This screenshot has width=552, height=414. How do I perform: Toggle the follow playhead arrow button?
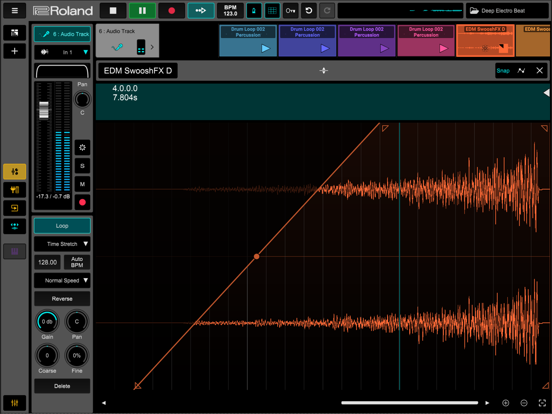201,11
